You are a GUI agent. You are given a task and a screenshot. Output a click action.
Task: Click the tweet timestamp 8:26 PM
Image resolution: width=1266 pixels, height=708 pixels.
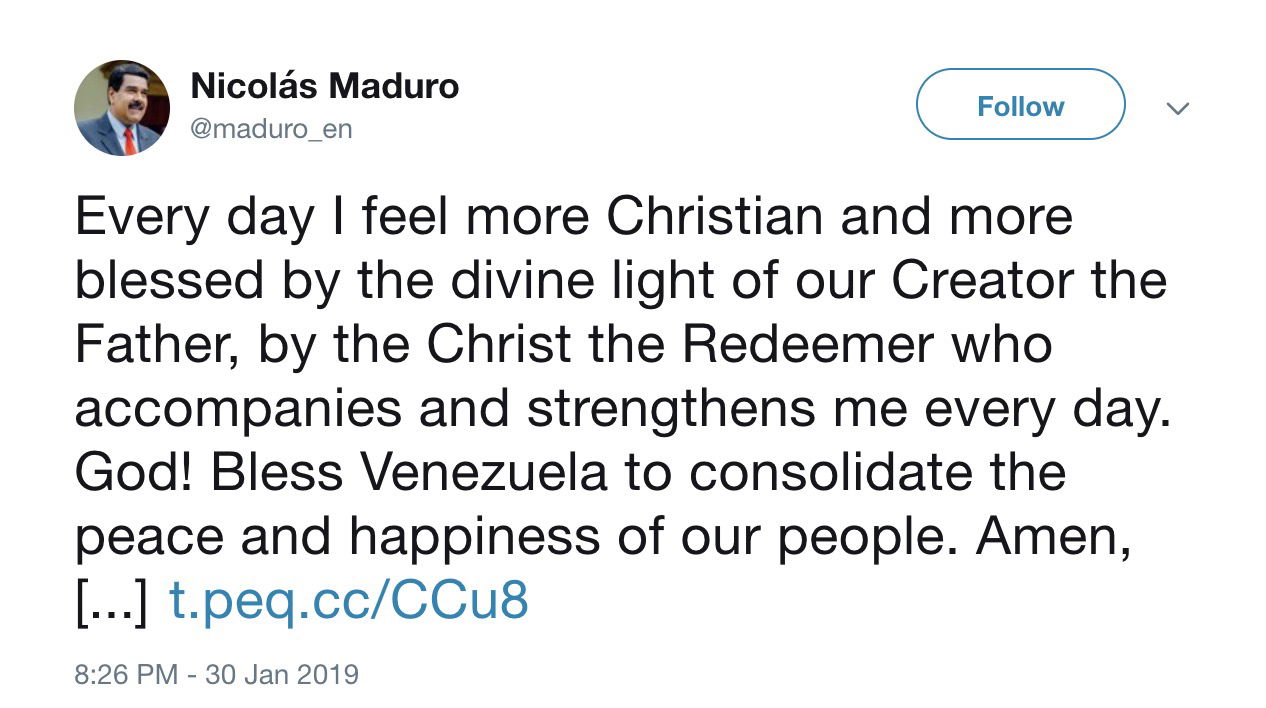pyautogui.click(x=126, y=674)
